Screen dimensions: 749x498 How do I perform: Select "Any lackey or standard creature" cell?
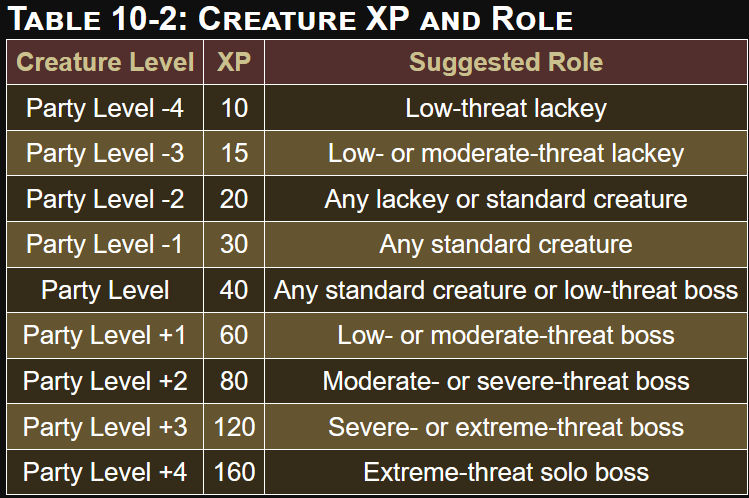coord(506,198)
